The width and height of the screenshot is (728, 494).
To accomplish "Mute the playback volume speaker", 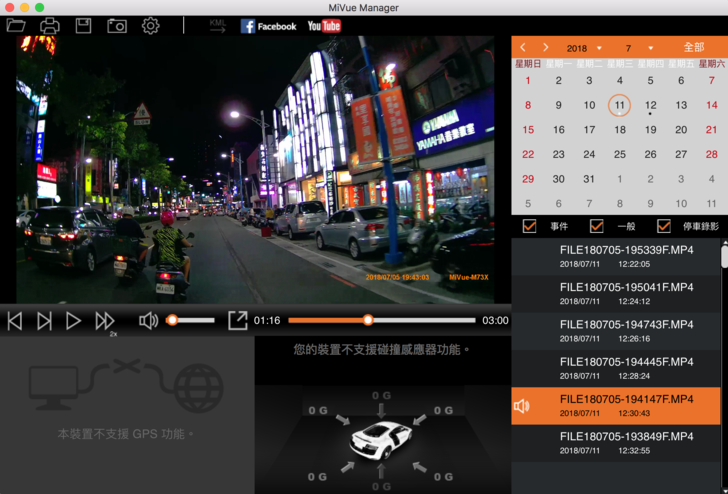I will 149,320.
